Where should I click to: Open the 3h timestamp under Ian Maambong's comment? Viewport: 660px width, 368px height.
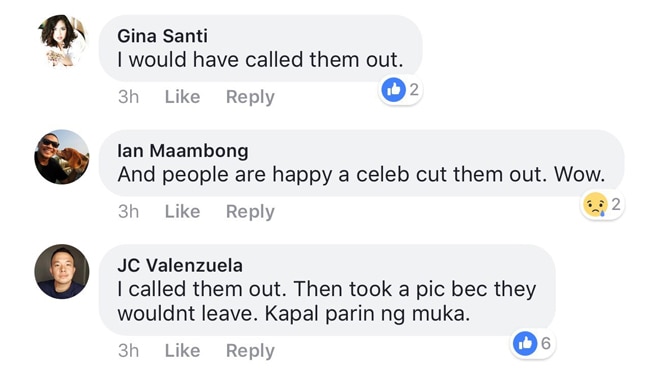[128, 211]
